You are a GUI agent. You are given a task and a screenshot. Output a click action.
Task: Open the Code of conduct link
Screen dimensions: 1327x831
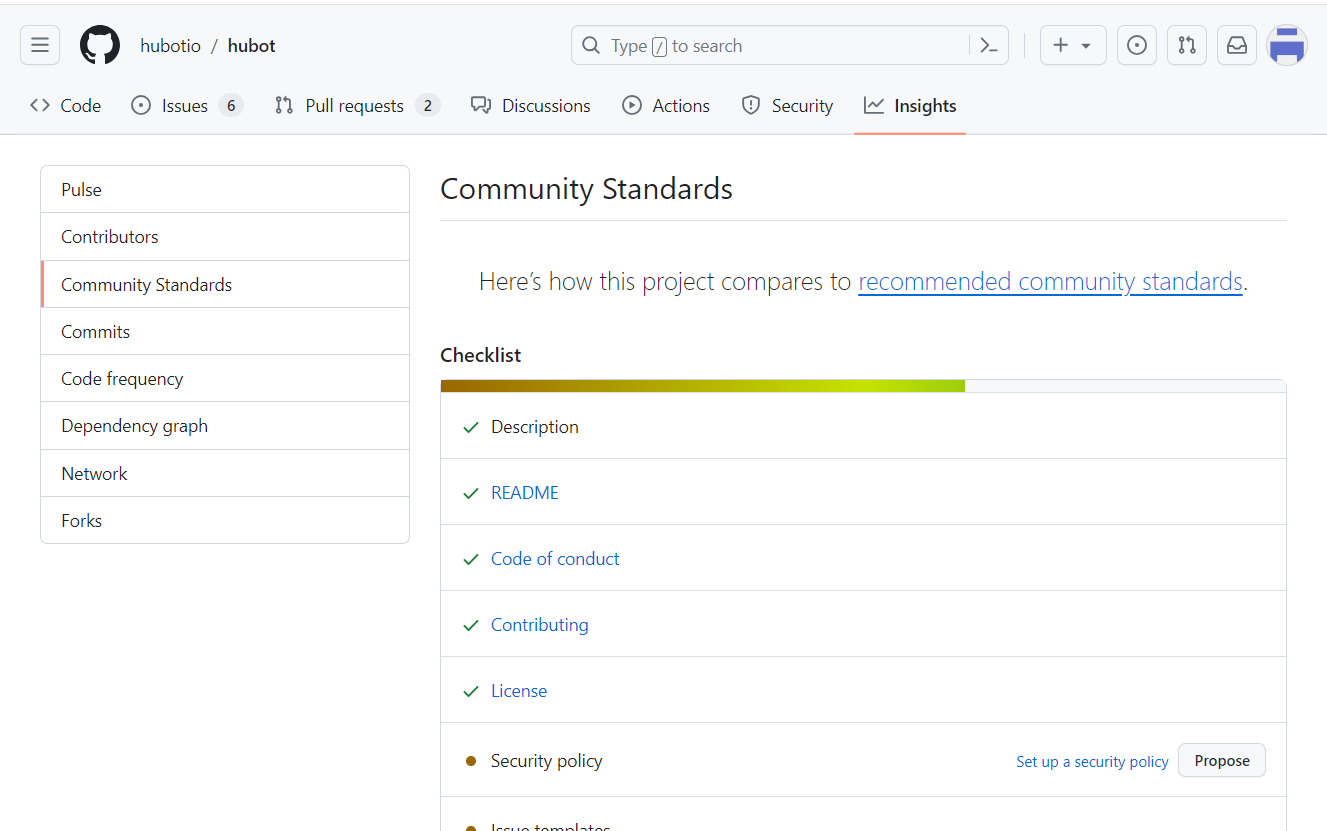[x=555, y=559]
